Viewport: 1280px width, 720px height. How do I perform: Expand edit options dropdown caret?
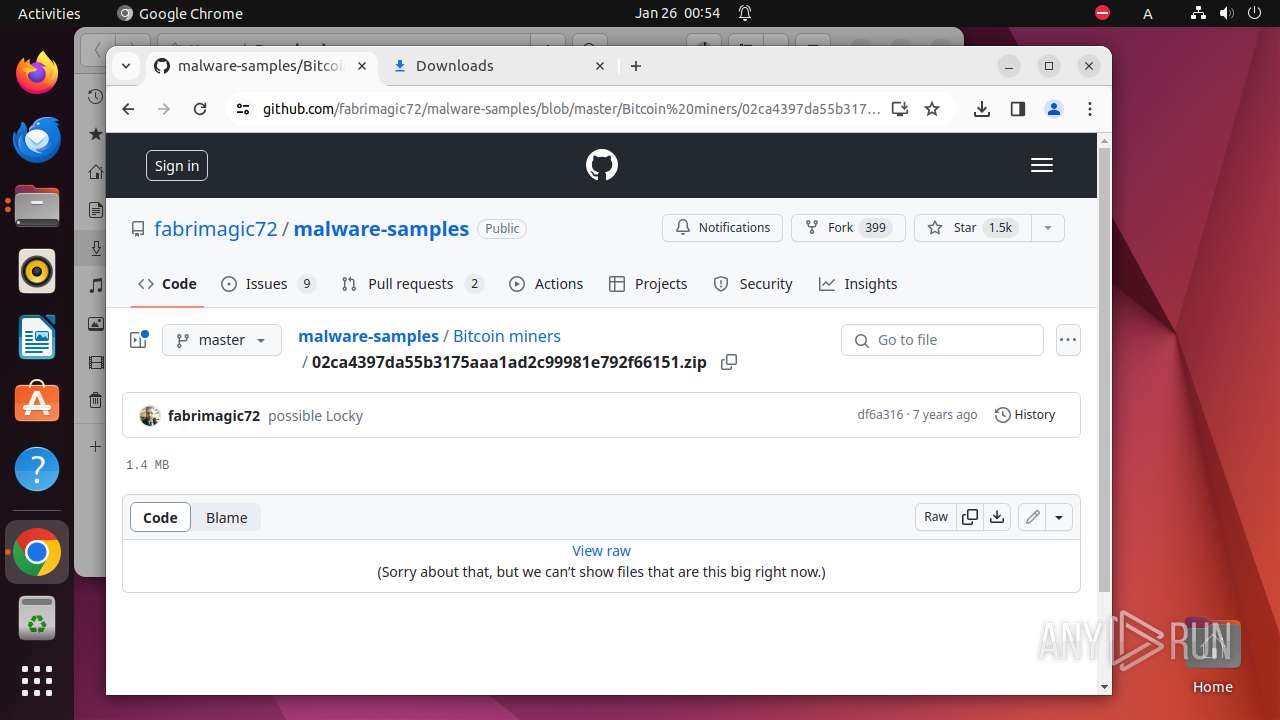[1059, 517]
